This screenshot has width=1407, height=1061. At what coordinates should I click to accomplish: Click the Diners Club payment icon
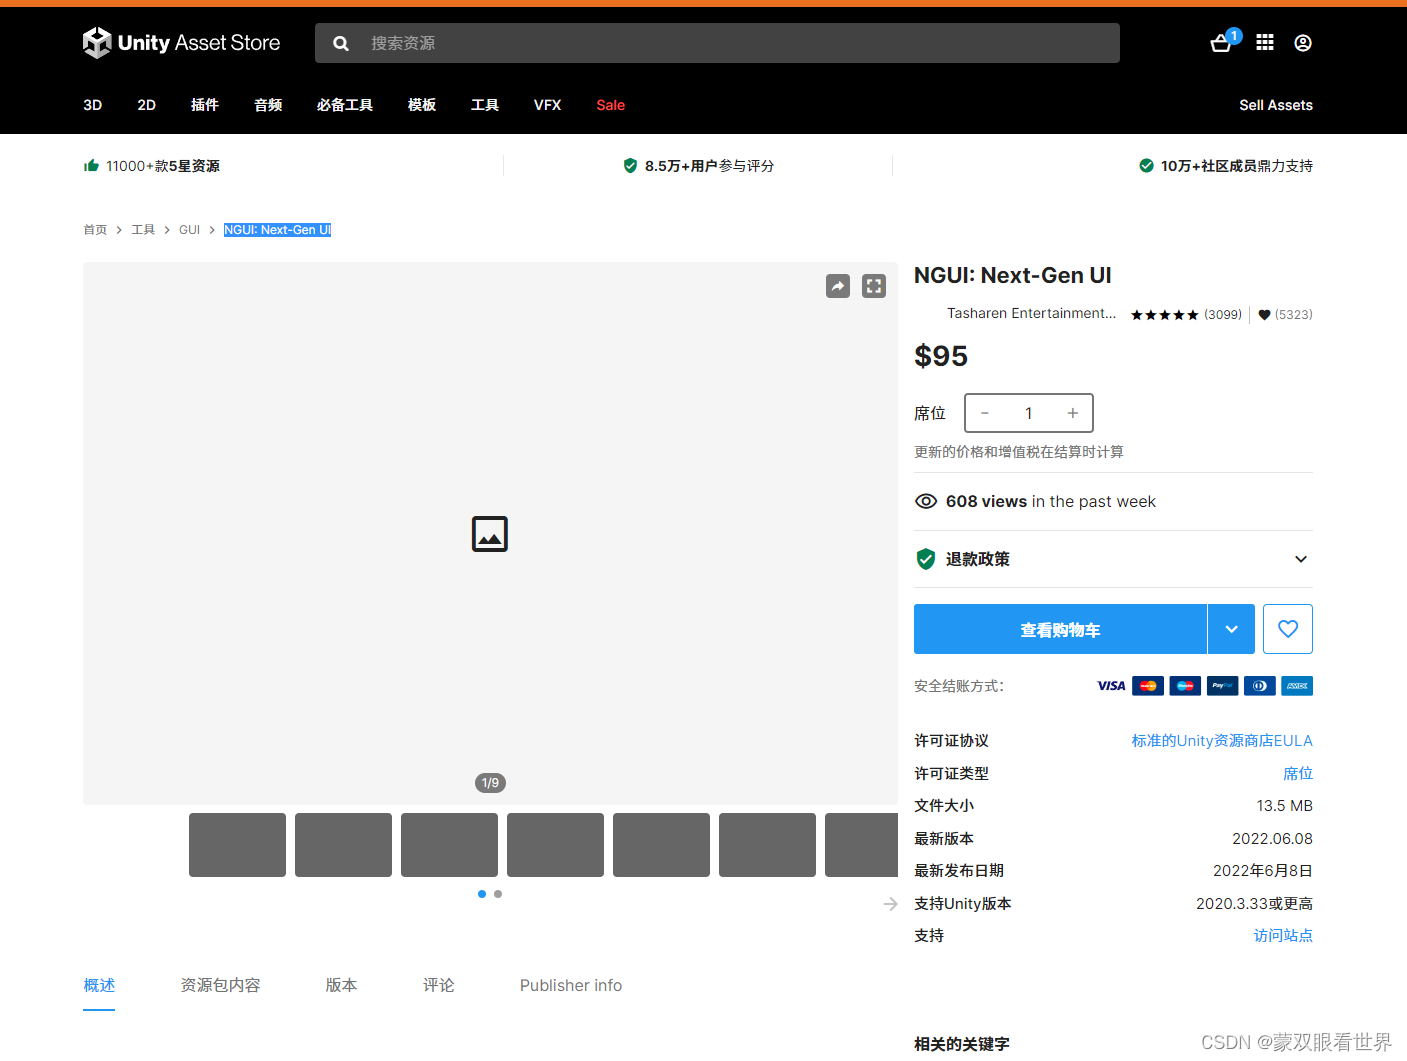(x=1260, y=686)
